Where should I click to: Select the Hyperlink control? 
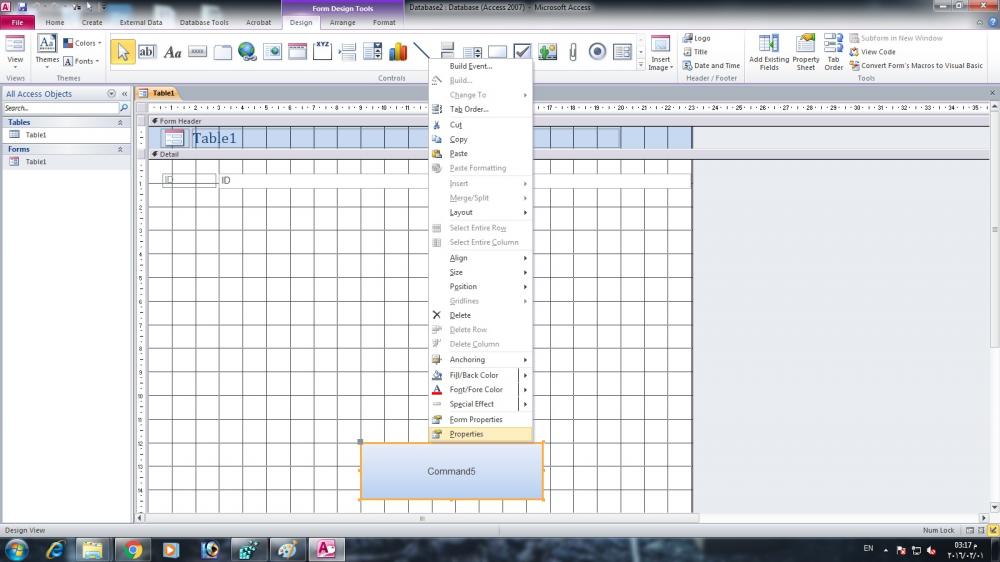click(x=247, y=52)
